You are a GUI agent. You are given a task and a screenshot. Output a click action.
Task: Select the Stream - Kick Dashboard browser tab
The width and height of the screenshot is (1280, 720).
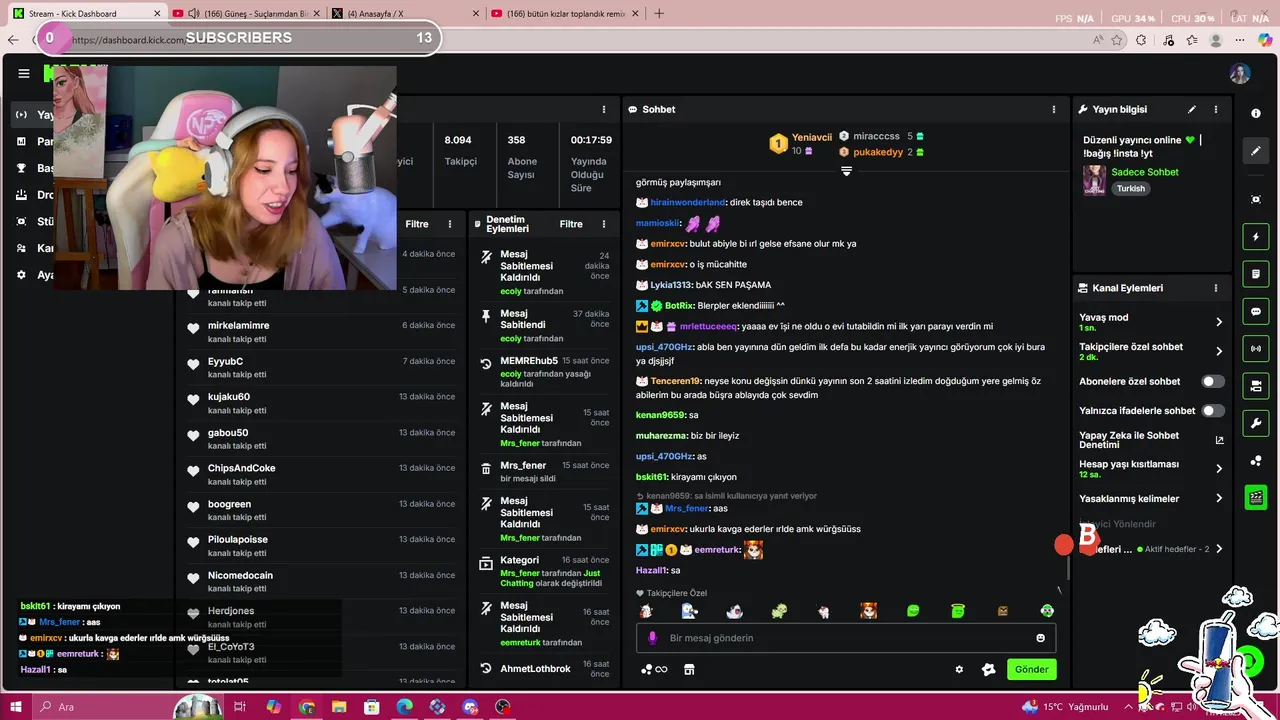tap(84, 13)
